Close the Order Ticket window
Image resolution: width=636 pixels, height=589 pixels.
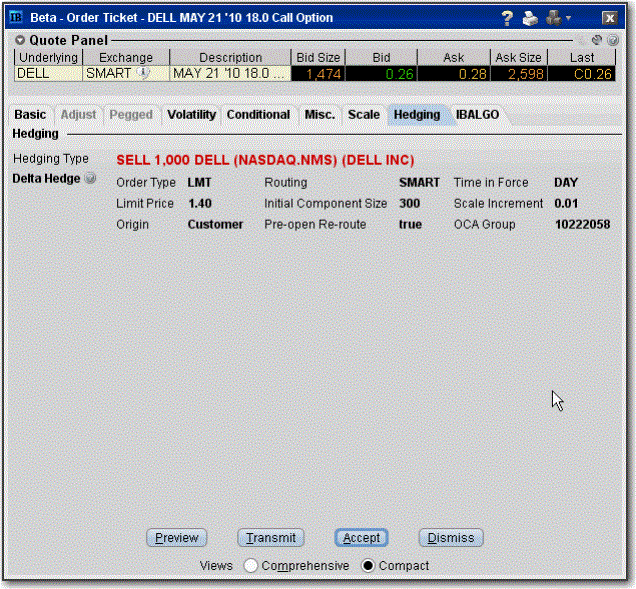tap(610, 18)
